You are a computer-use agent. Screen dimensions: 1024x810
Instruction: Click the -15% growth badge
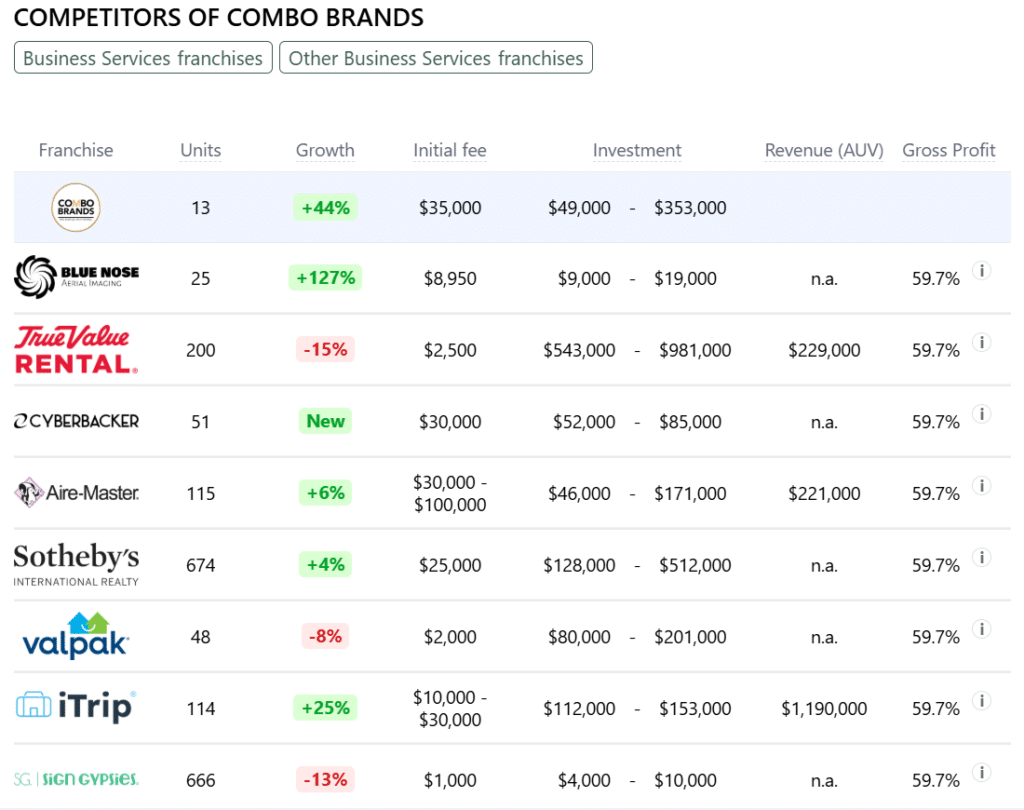[x=325, y=349]
